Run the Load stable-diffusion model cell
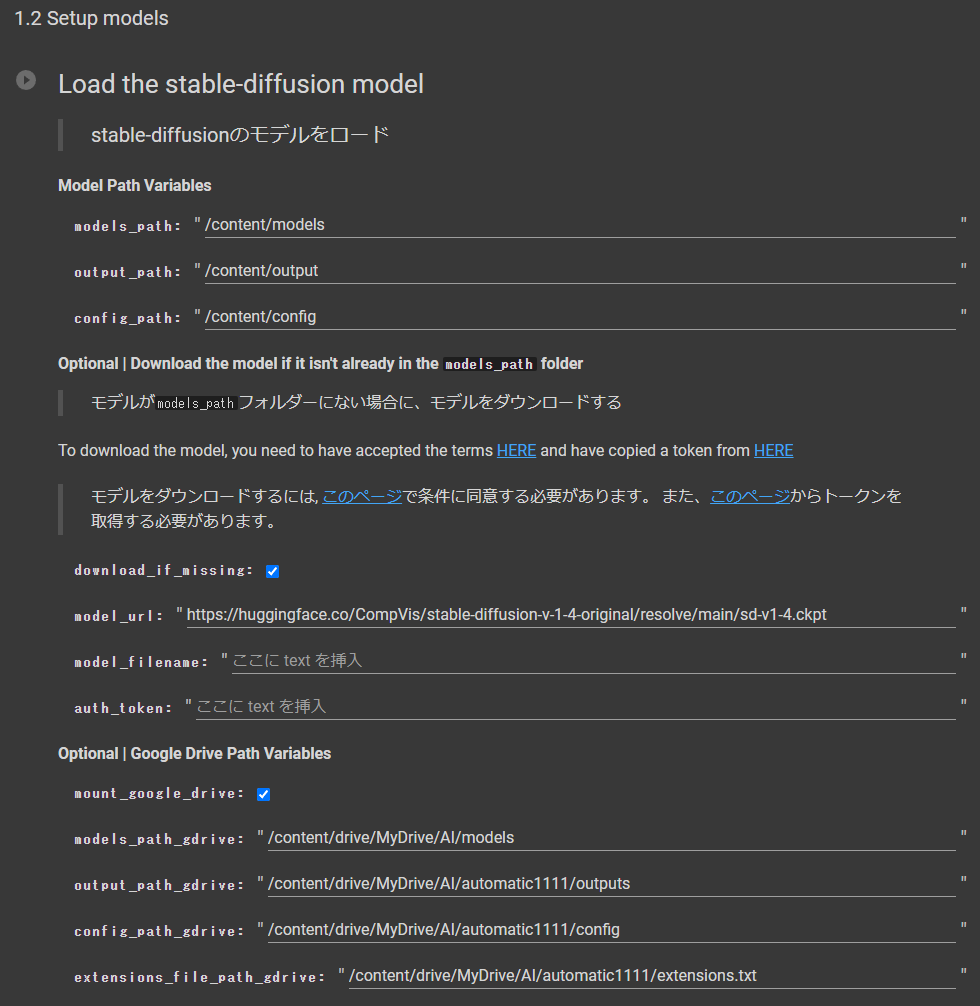The height and width of the screenshot is (1006, 980). coord(26,80)
